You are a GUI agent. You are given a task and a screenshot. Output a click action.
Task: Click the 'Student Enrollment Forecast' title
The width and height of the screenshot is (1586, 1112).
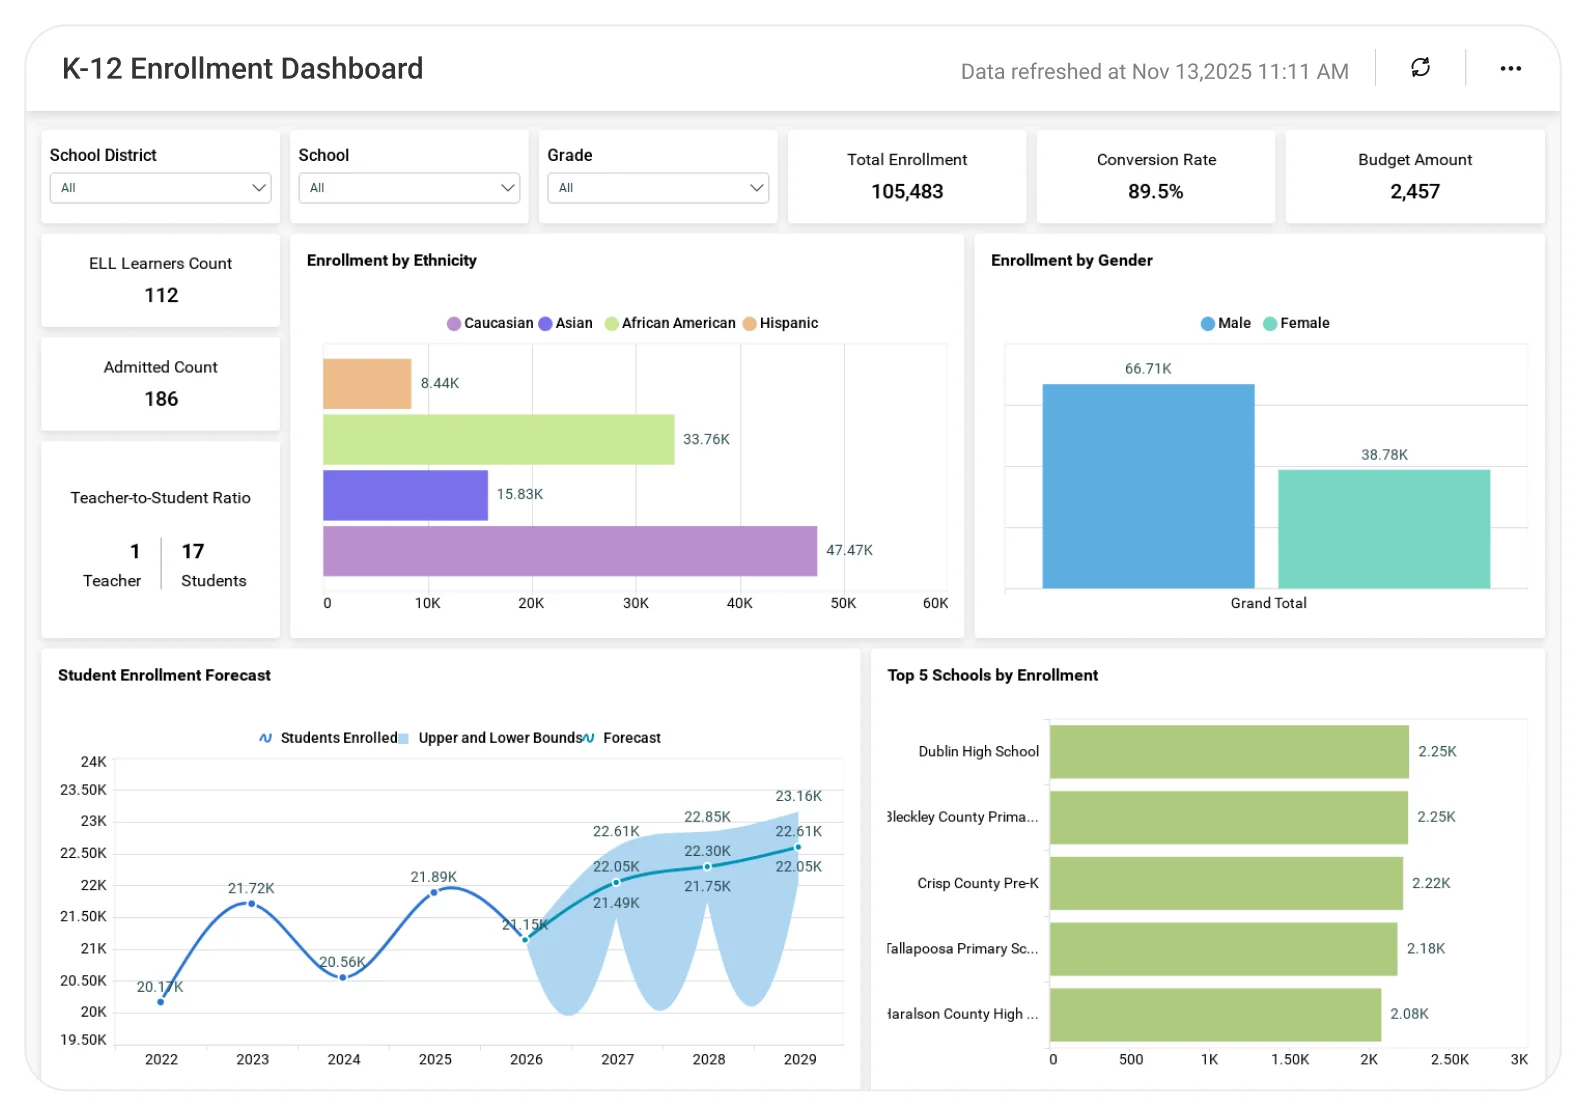coord(164,675)
